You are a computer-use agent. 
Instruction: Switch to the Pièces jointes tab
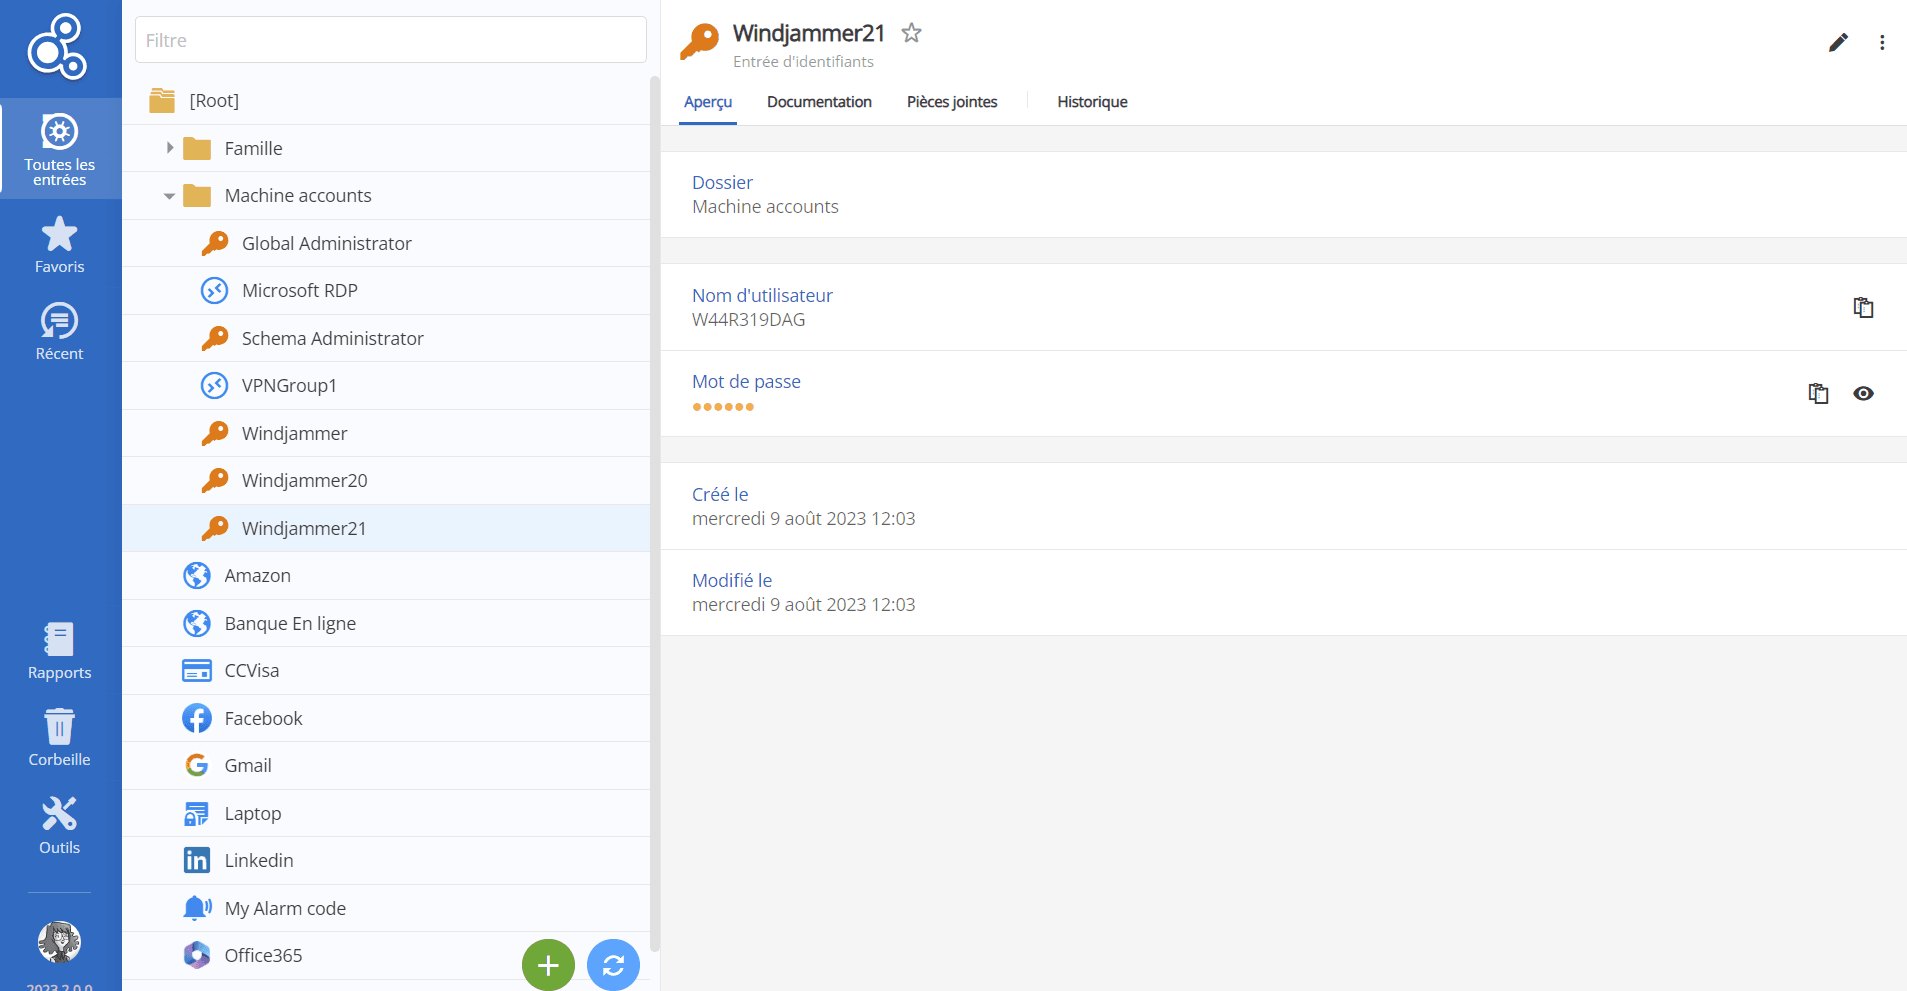952,102
